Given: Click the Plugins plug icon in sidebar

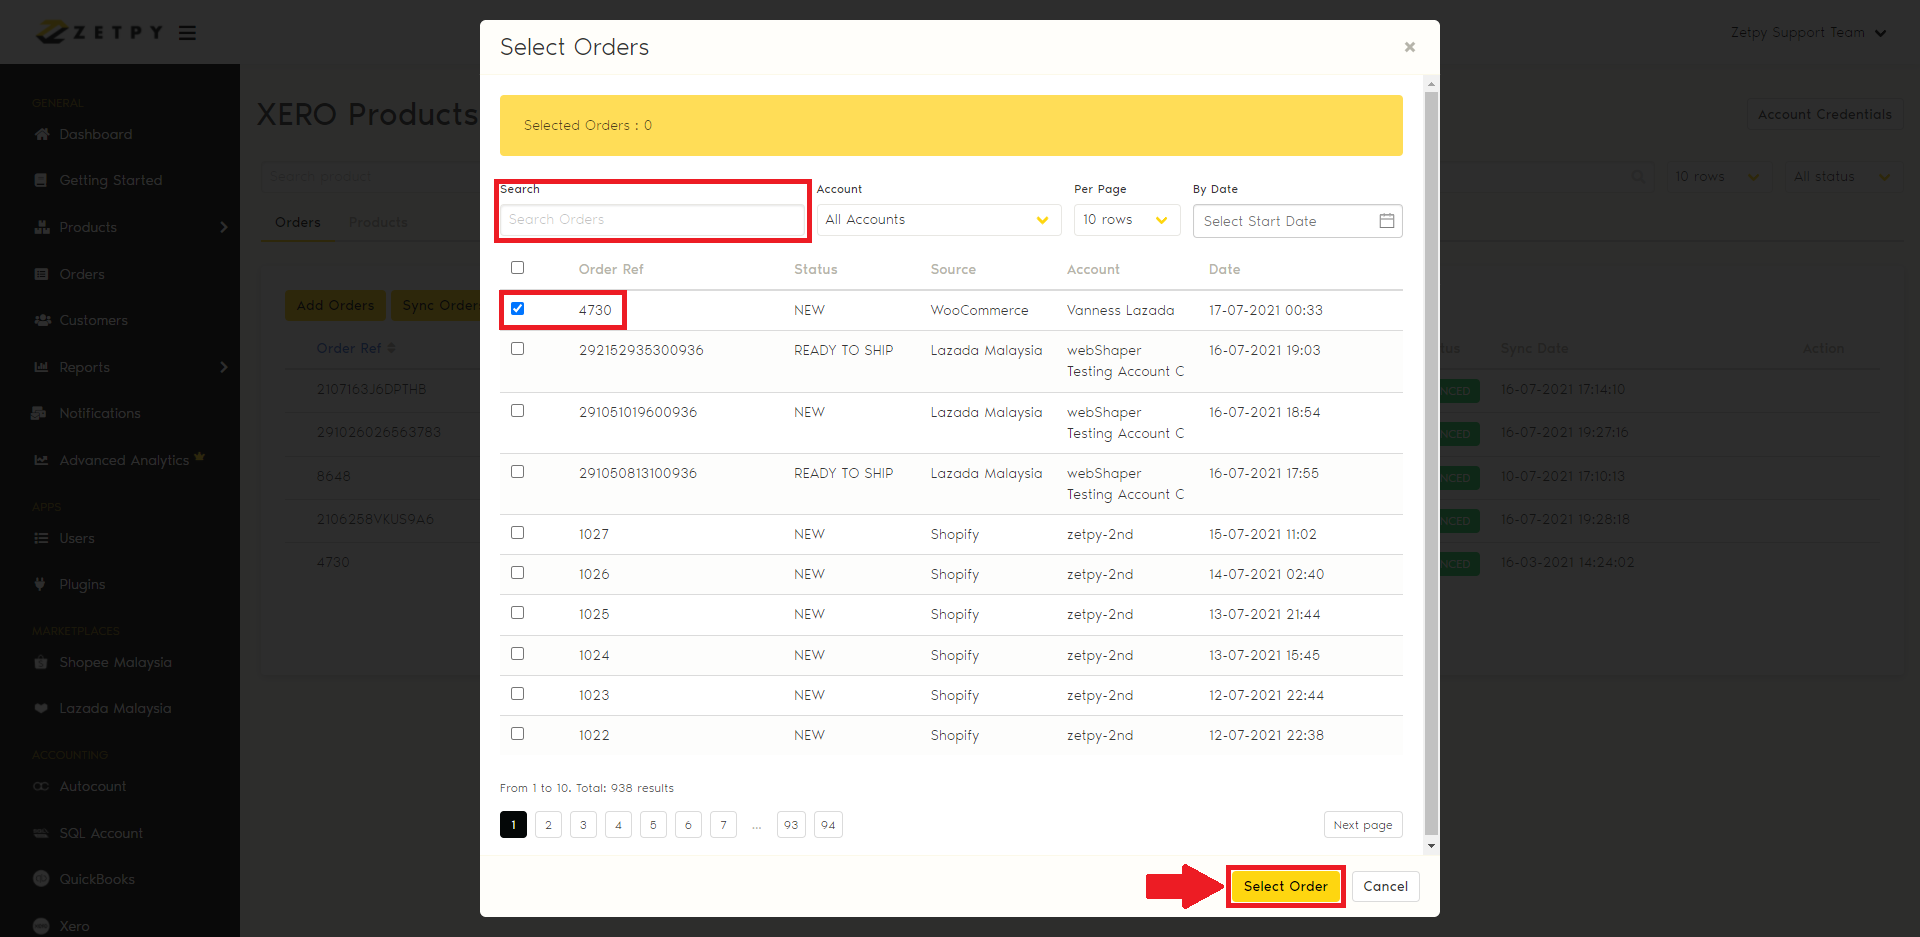Looking at the screenshot, I should tap(40, 584).
